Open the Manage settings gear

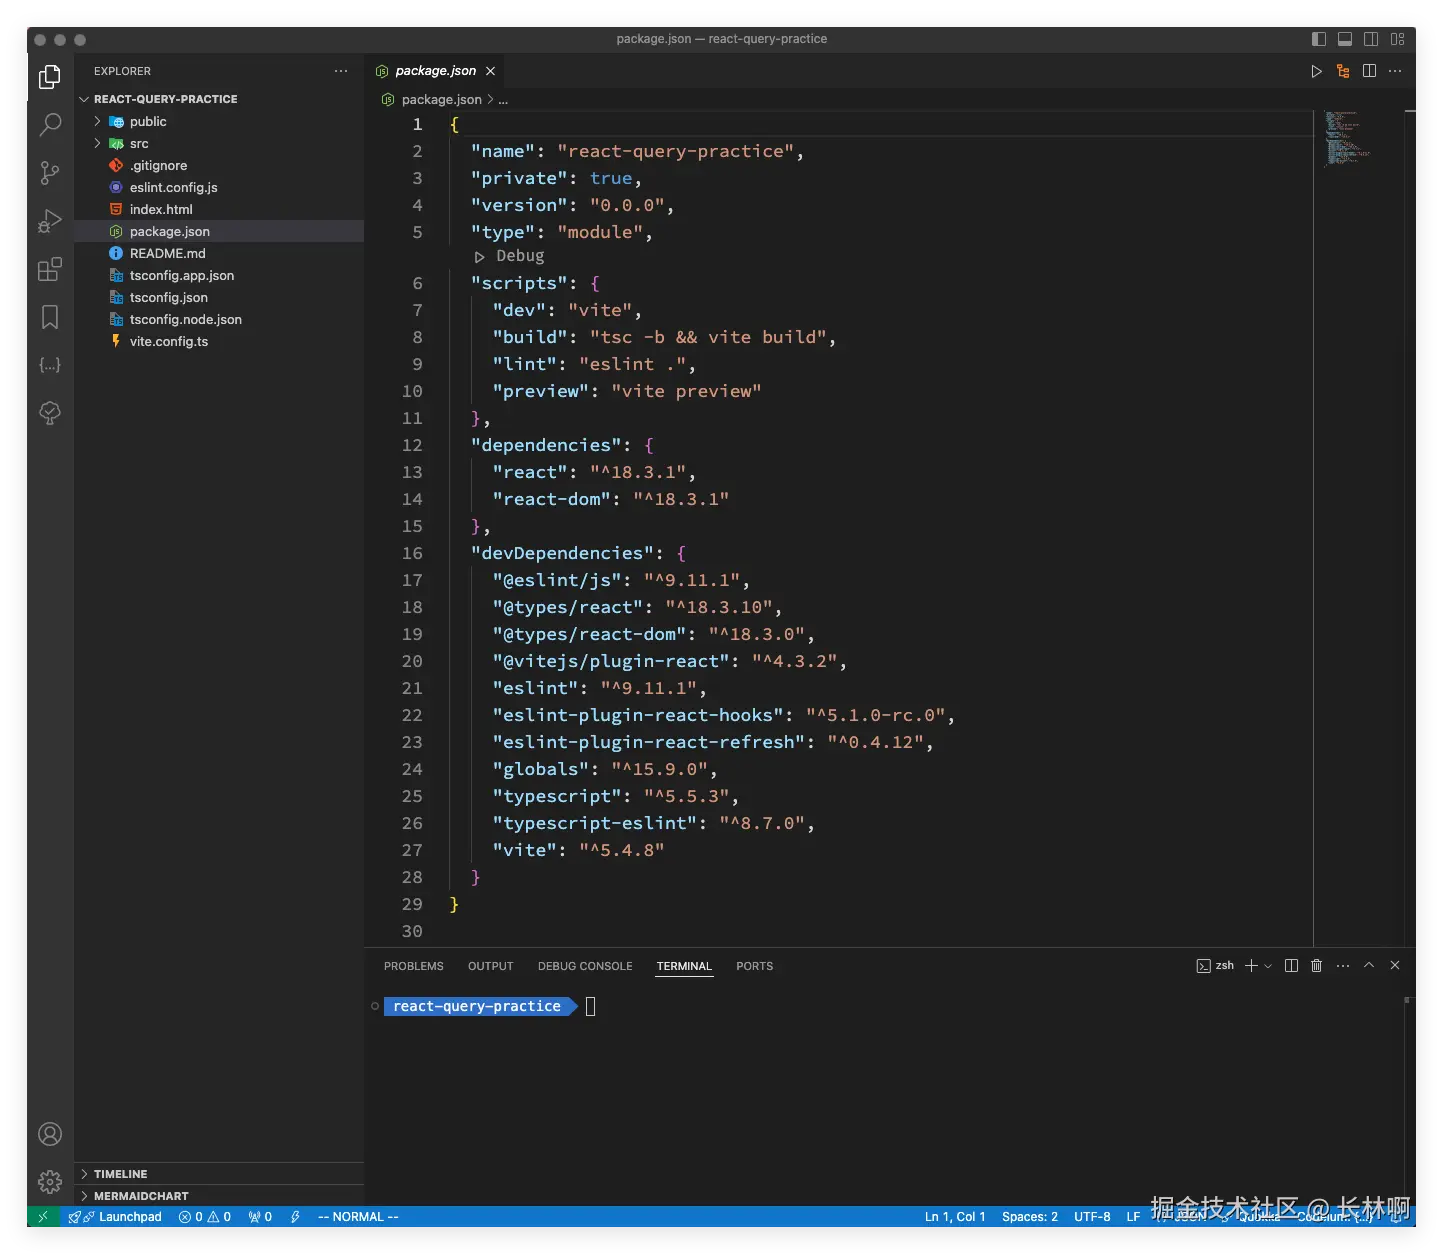[50, 1182]
